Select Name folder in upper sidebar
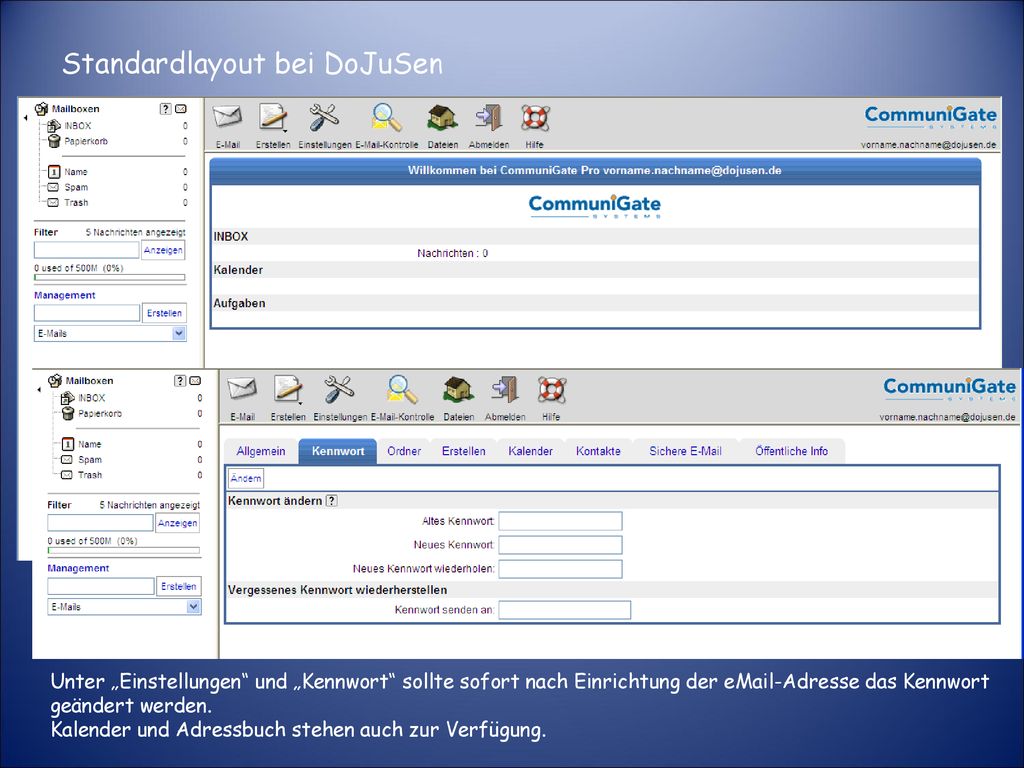The width and height of the screenshot is (1024, 768). tap(75, 172)
